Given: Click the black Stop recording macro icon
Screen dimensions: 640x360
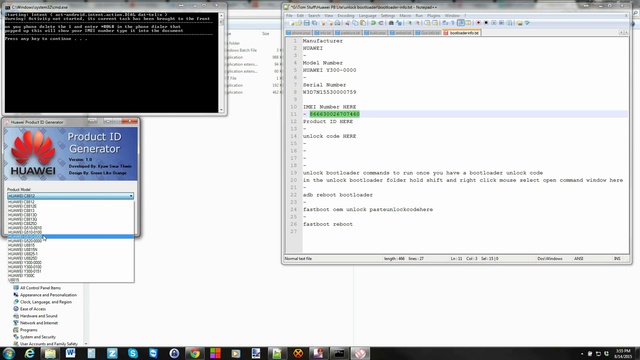Looking at the screenshot, I should [x=486, y=23].
